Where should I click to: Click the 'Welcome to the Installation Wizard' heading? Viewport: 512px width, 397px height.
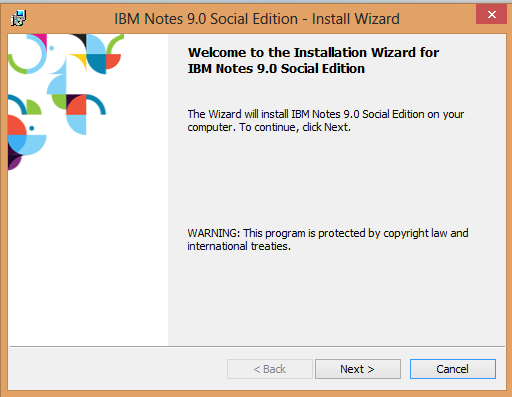(313, 60)
